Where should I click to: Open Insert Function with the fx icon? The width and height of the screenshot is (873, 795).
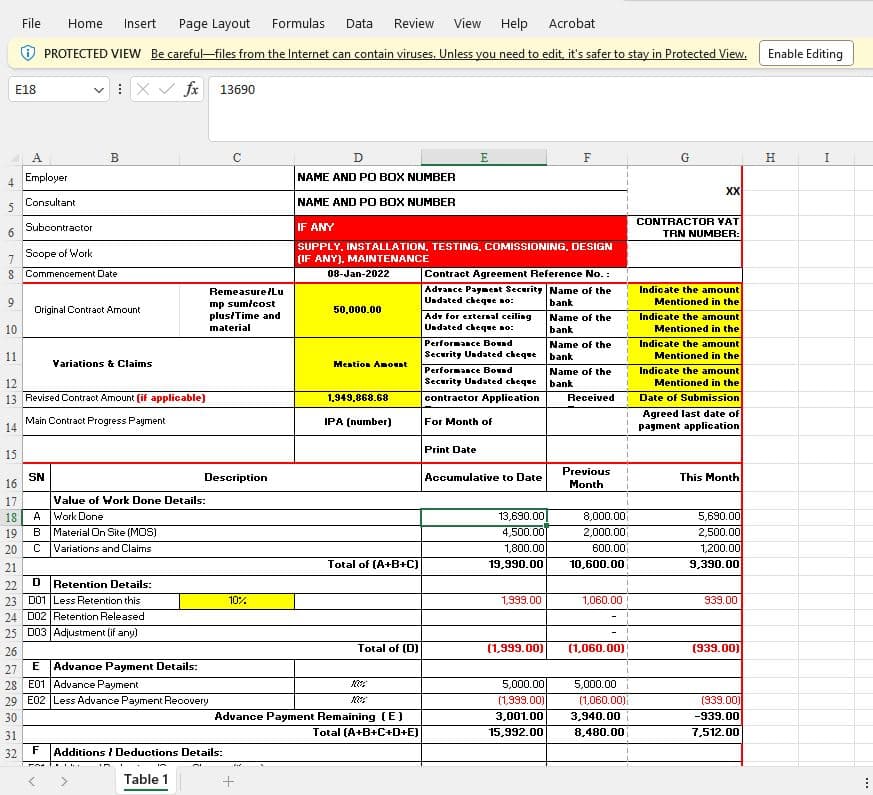pyautogui.click(x=191, y=89)
